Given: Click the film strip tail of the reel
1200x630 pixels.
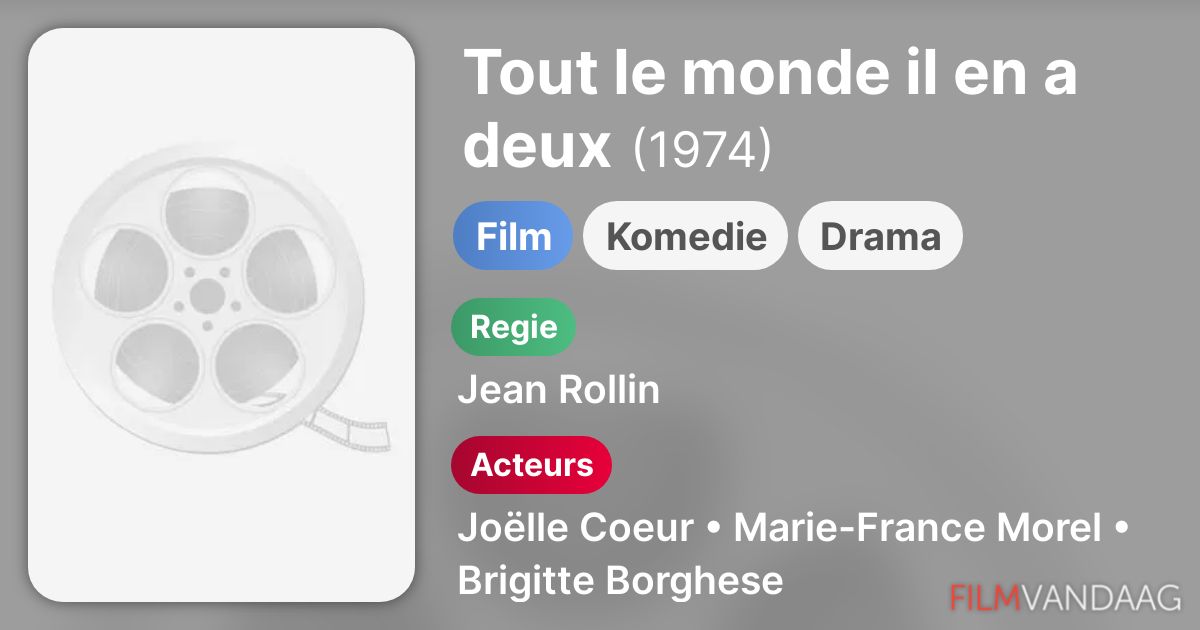Looking at the screenshot, I should click(x=352, y=428).
